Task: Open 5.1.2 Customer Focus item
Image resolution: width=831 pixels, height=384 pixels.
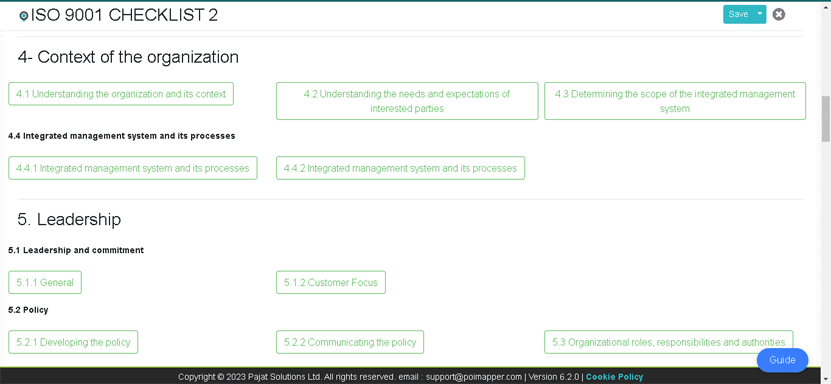Action: (x=331, y=282)
